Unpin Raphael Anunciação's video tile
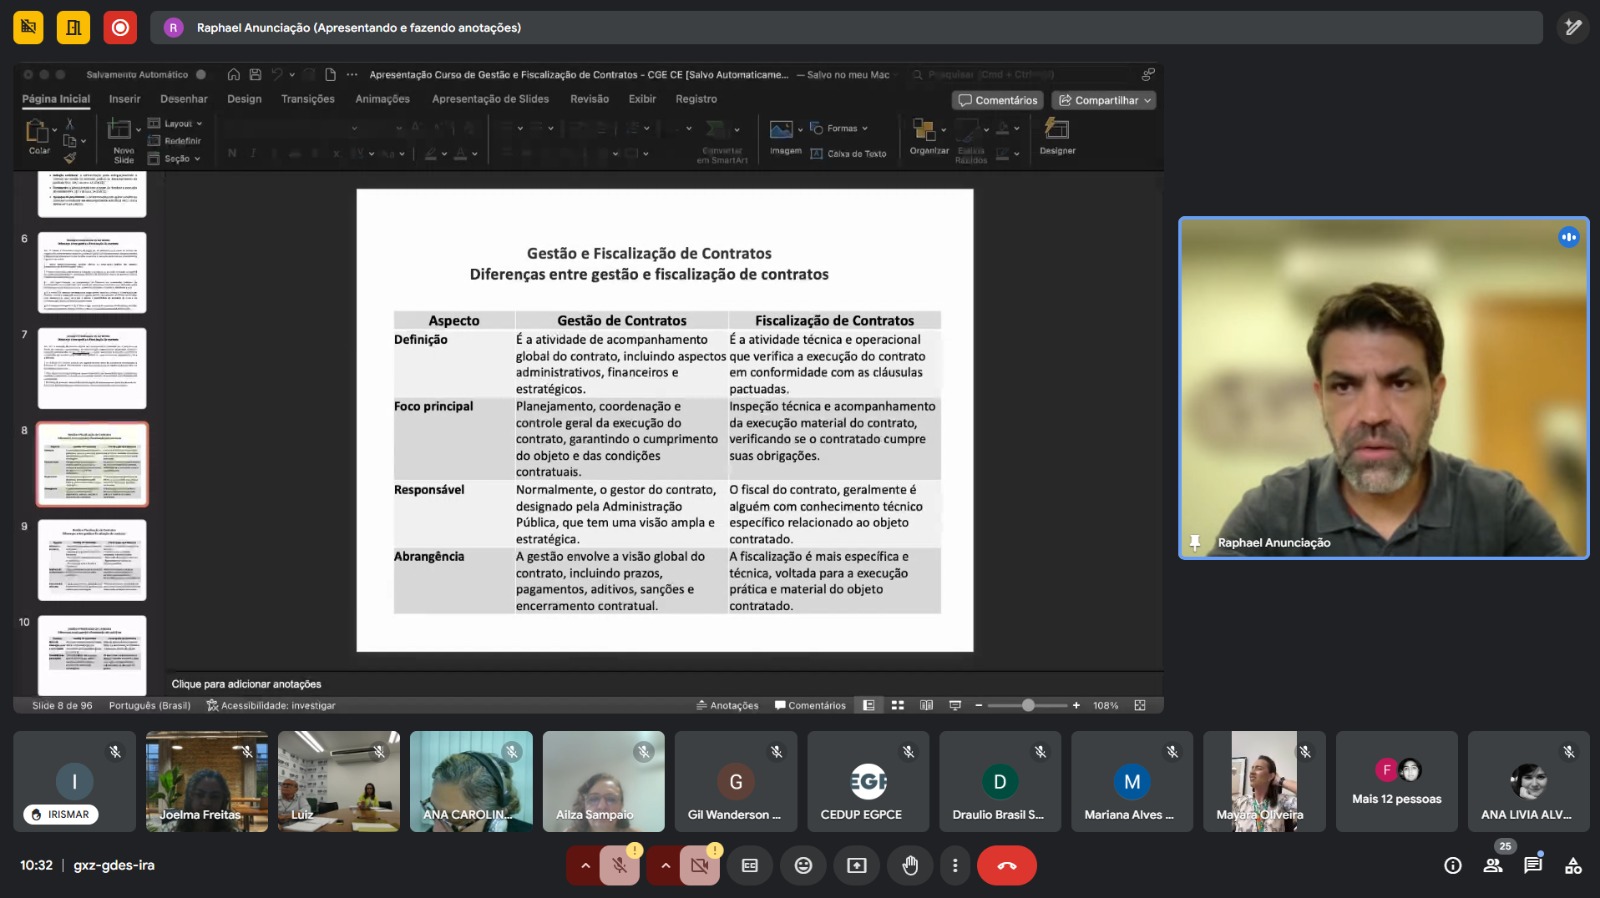 (1194, 542)
